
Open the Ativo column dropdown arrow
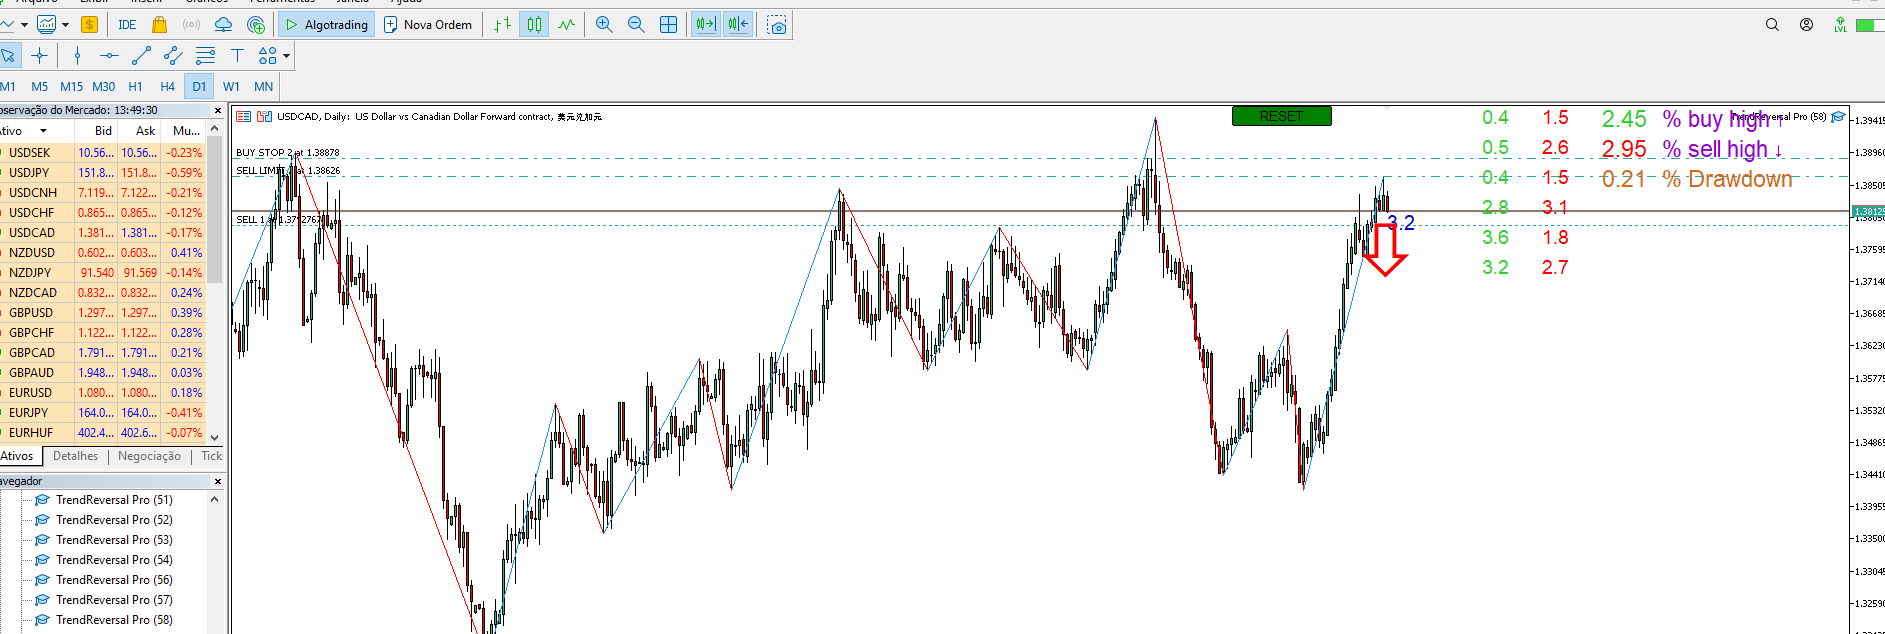[43, 131]
